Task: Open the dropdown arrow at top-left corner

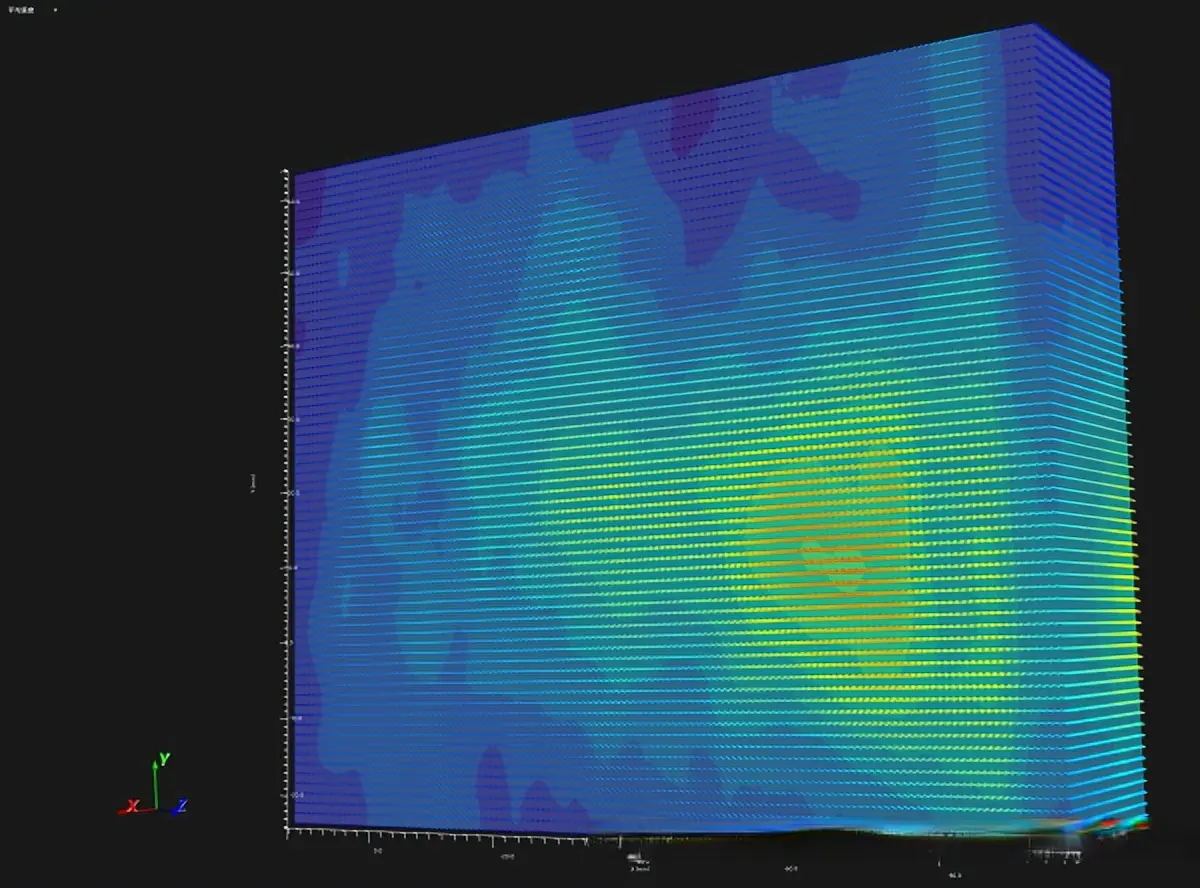Action: coord(55,9)
